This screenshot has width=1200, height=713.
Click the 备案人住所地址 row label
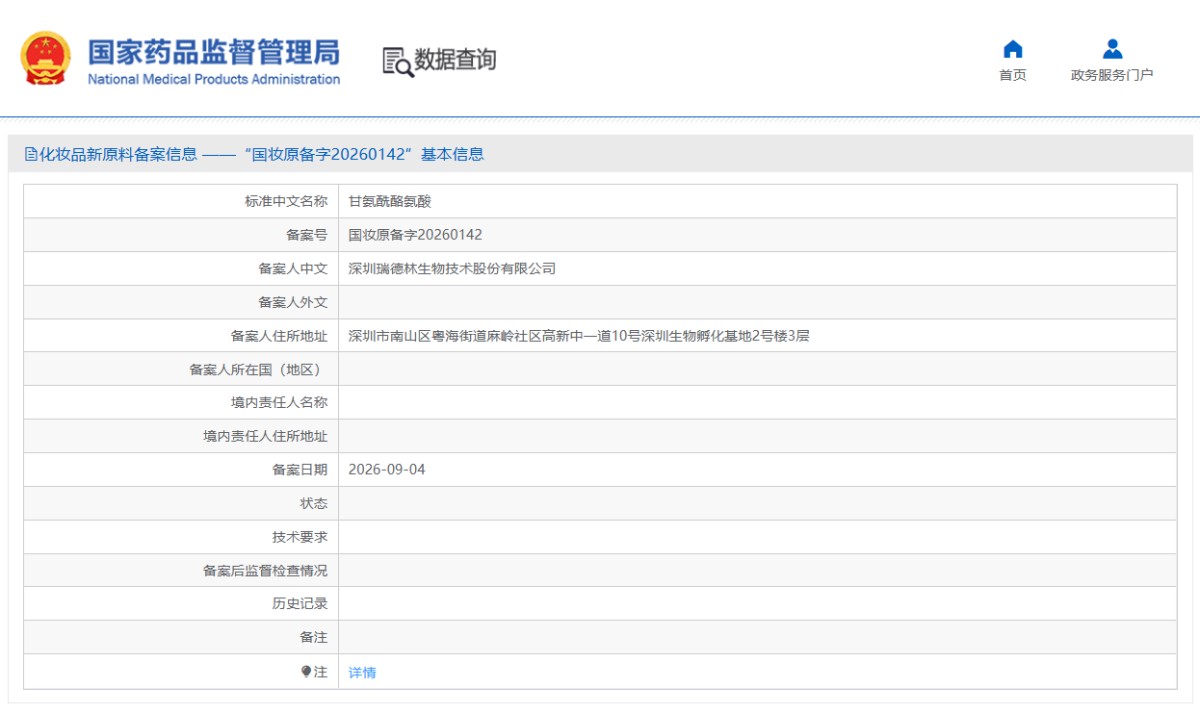pyautogui.click(x=279, y=336)
